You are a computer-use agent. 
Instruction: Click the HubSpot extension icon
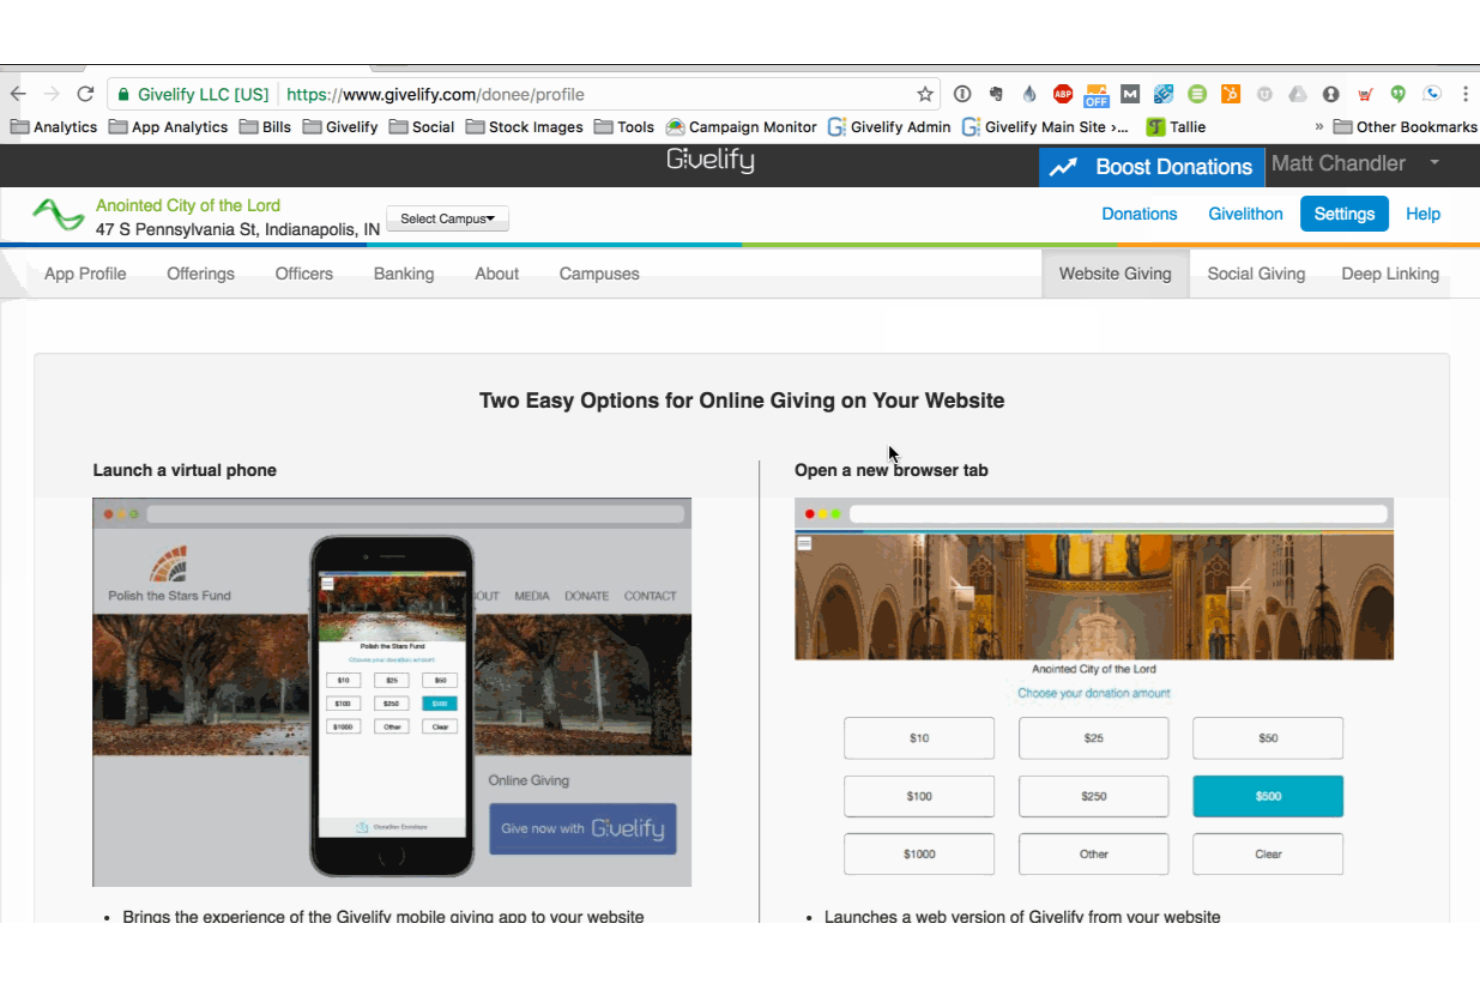[x=1230, y=94]
